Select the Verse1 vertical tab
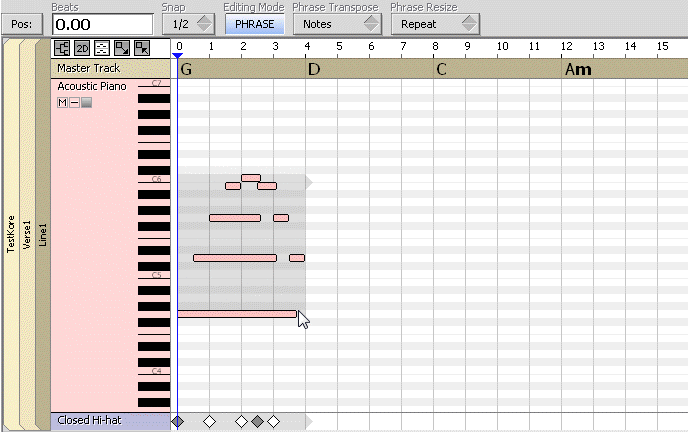The height and width of the screenshot is (432, 688). [27, 235]
